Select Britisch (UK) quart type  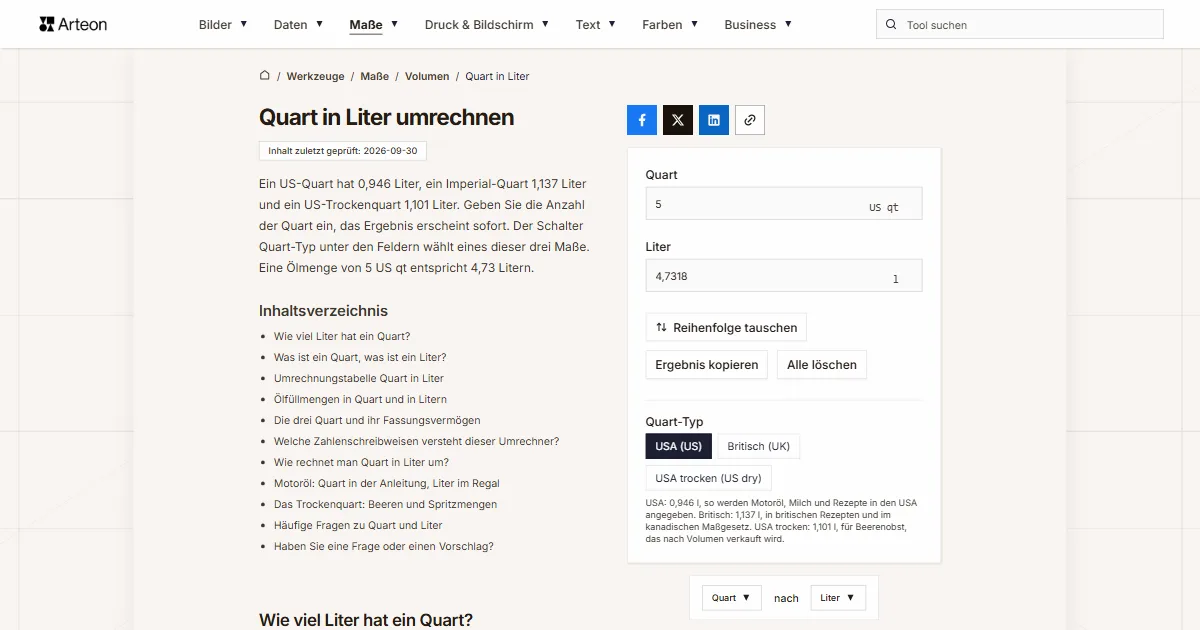coord(759,446)
